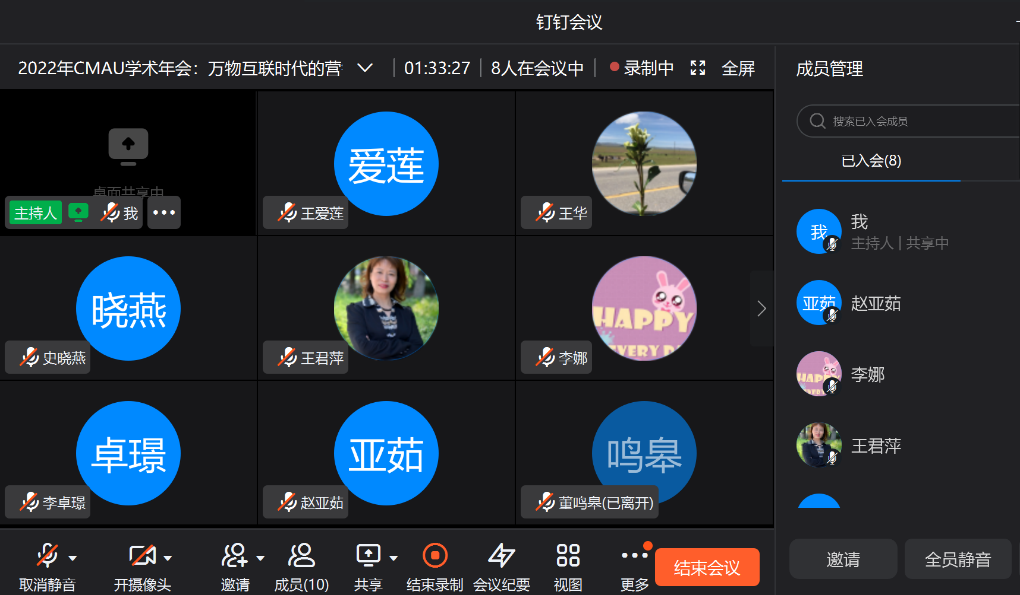Click the member search input field

point(910,121)
